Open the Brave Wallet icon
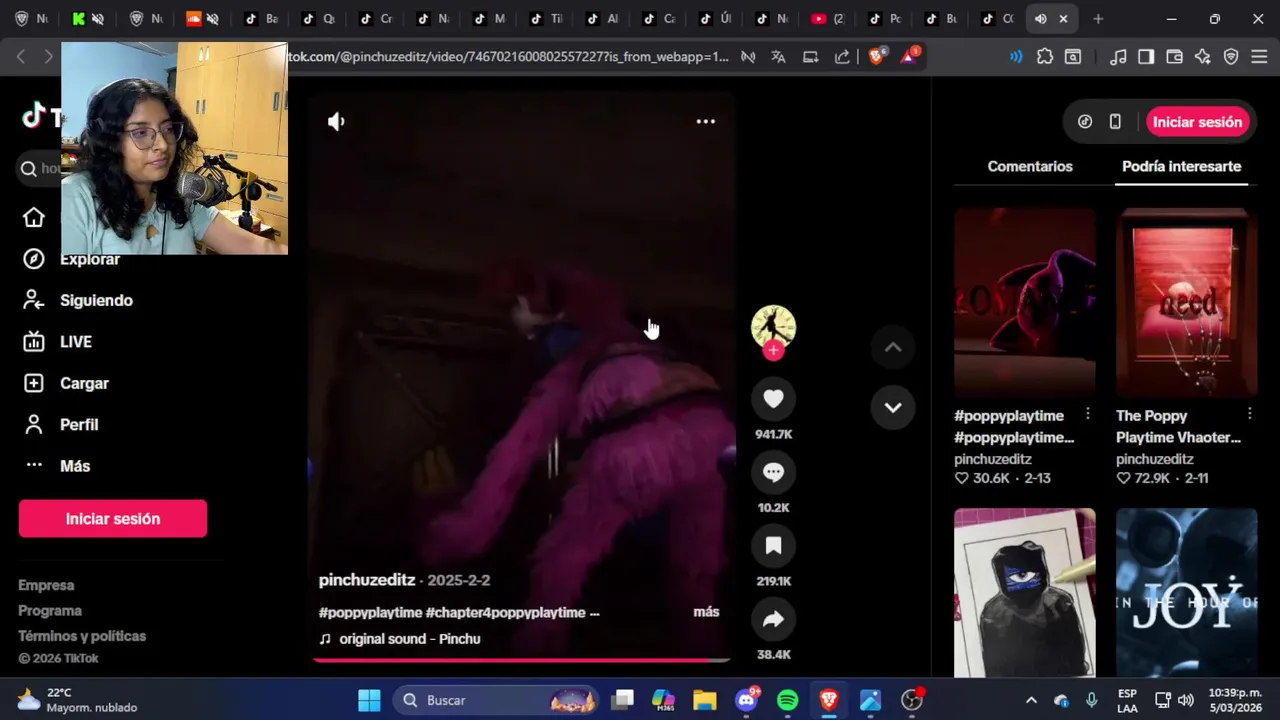1280x720 pixels. (x=1175, y=57)
